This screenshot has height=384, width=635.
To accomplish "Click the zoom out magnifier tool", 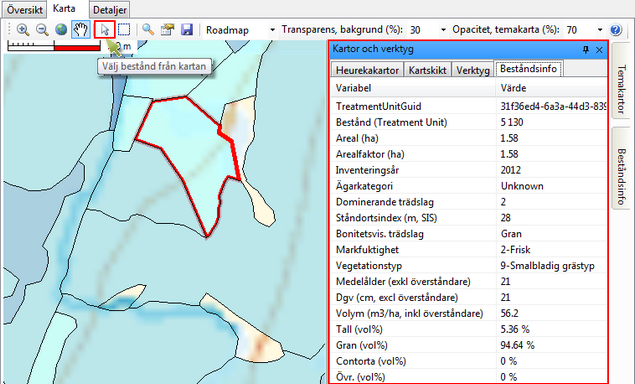I will 42,30.
